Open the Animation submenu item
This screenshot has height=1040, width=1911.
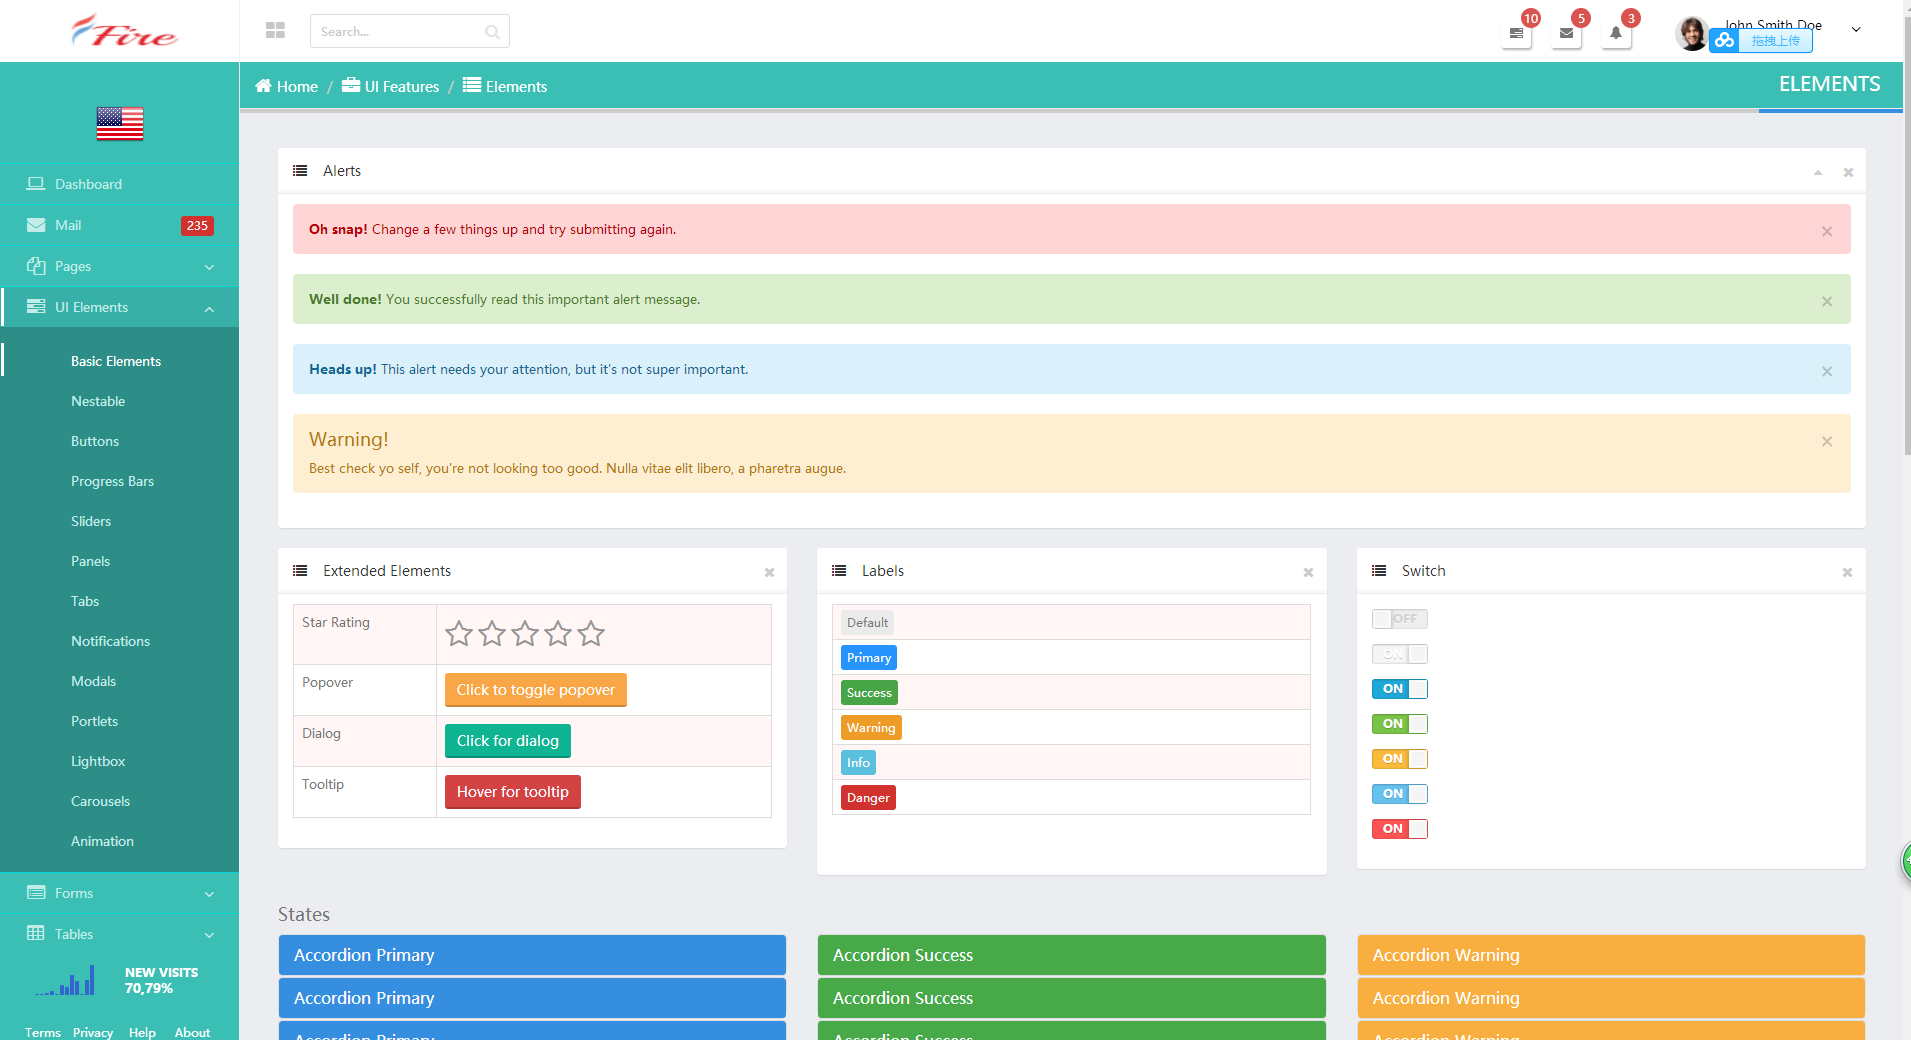(x=102, y=841)
